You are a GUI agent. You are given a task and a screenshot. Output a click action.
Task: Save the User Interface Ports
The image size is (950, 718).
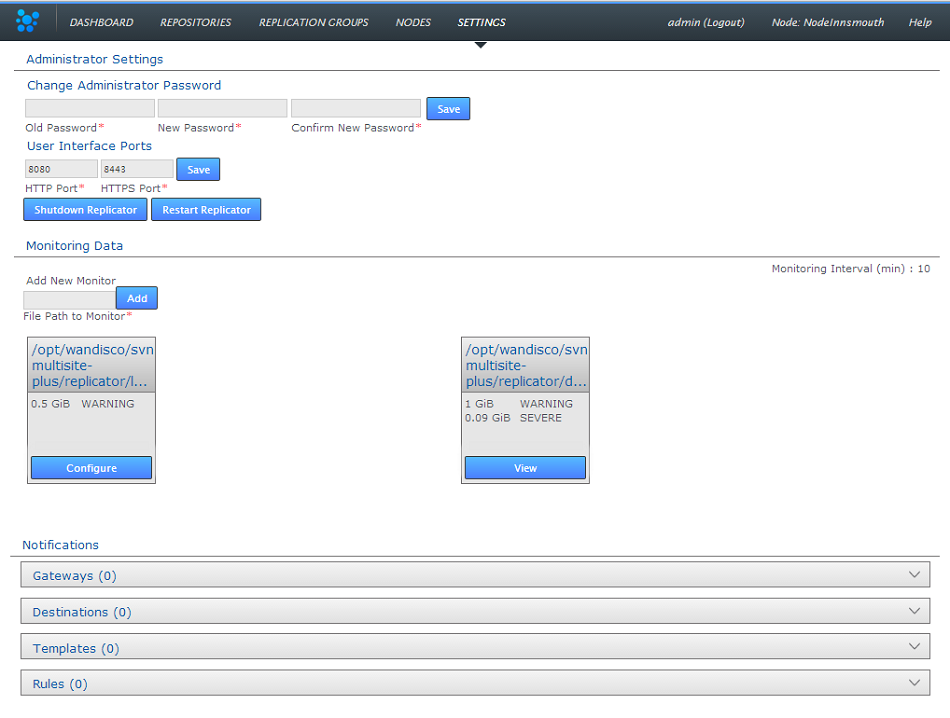[198, 170]
